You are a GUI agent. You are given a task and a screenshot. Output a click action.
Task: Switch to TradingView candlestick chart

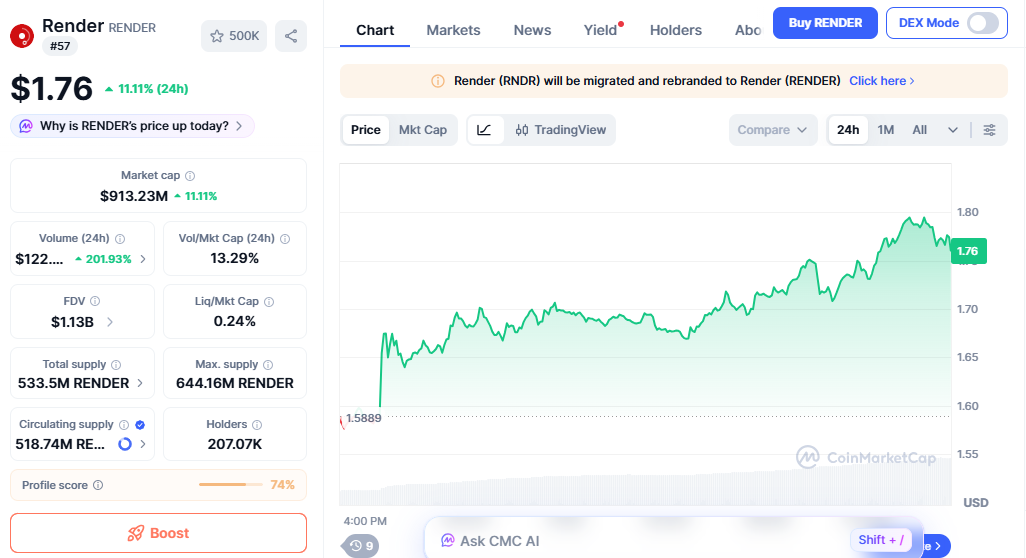pyautogui.click(x=561, y=130)
